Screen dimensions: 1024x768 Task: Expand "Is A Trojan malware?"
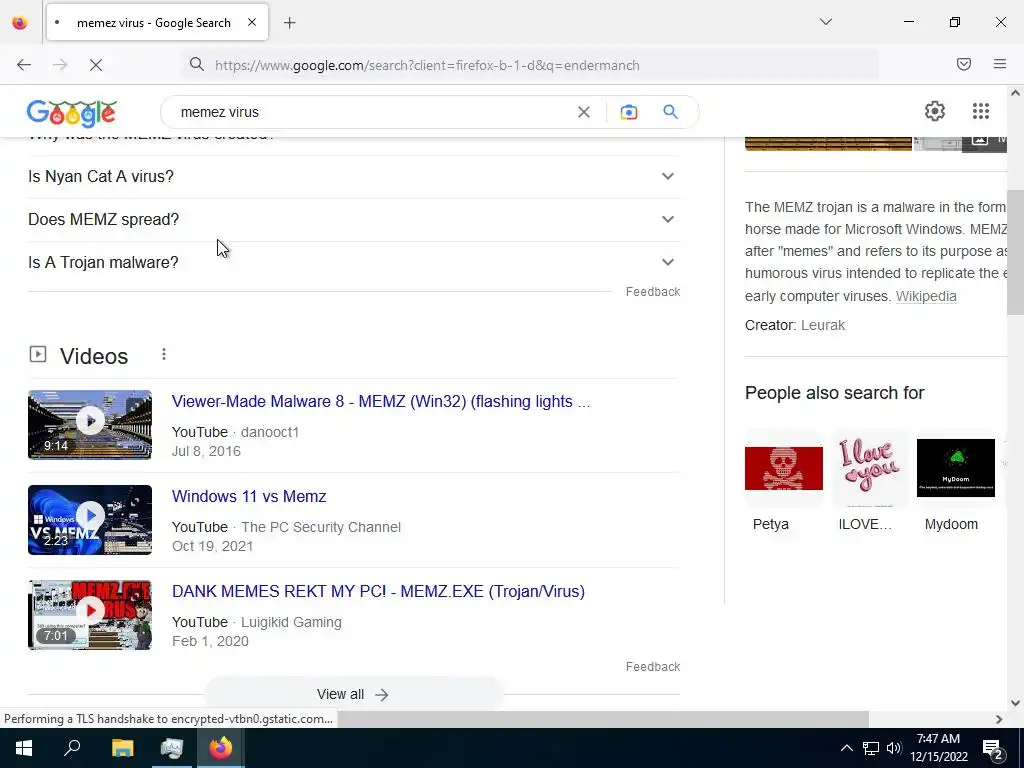pos(354,262)
